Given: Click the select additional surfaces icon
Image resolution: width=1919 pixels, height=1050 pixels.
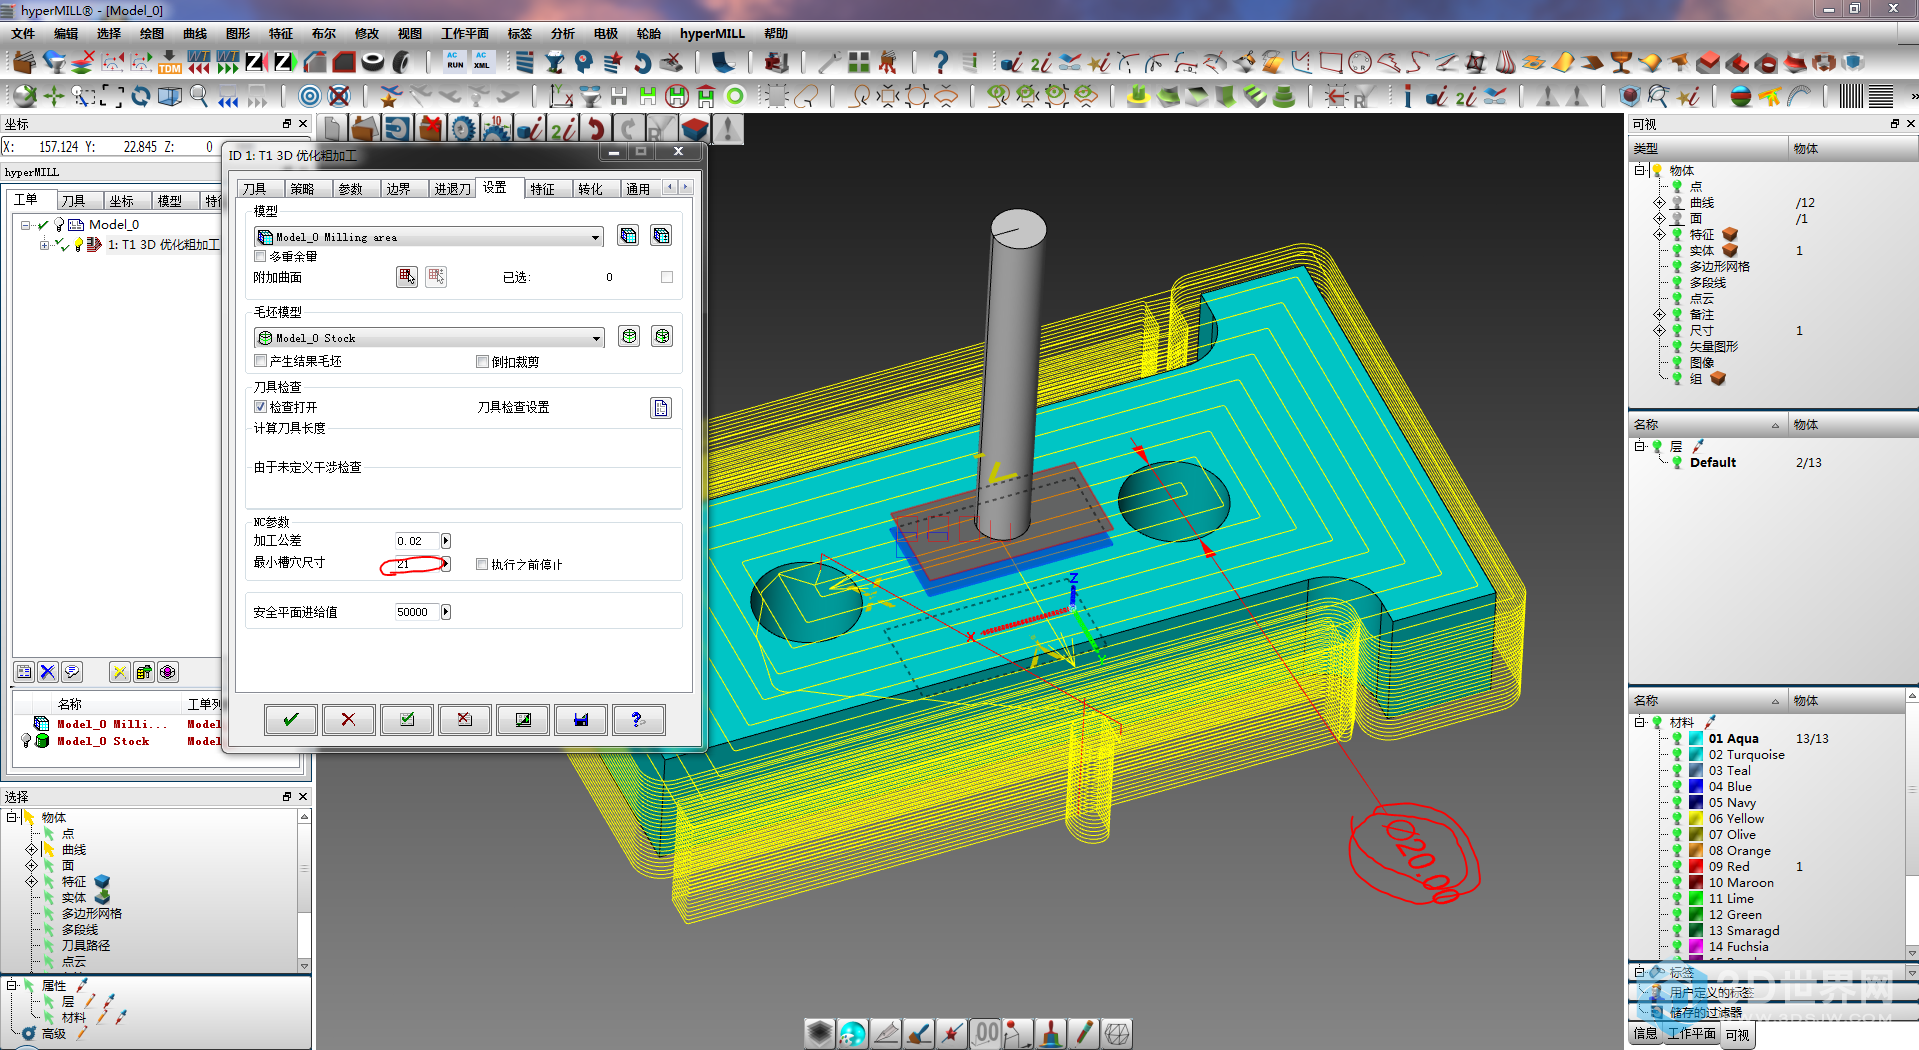Looking at the screenshot, I should pyautogui.click(x=406, y=276).
